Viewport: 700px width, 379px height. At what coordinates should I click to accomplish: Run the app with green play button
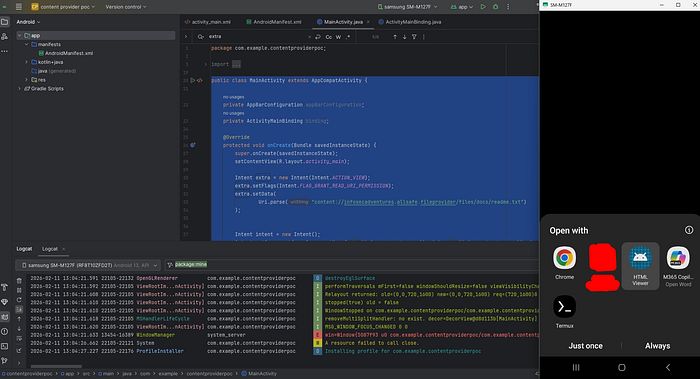[x=483, y=7]
